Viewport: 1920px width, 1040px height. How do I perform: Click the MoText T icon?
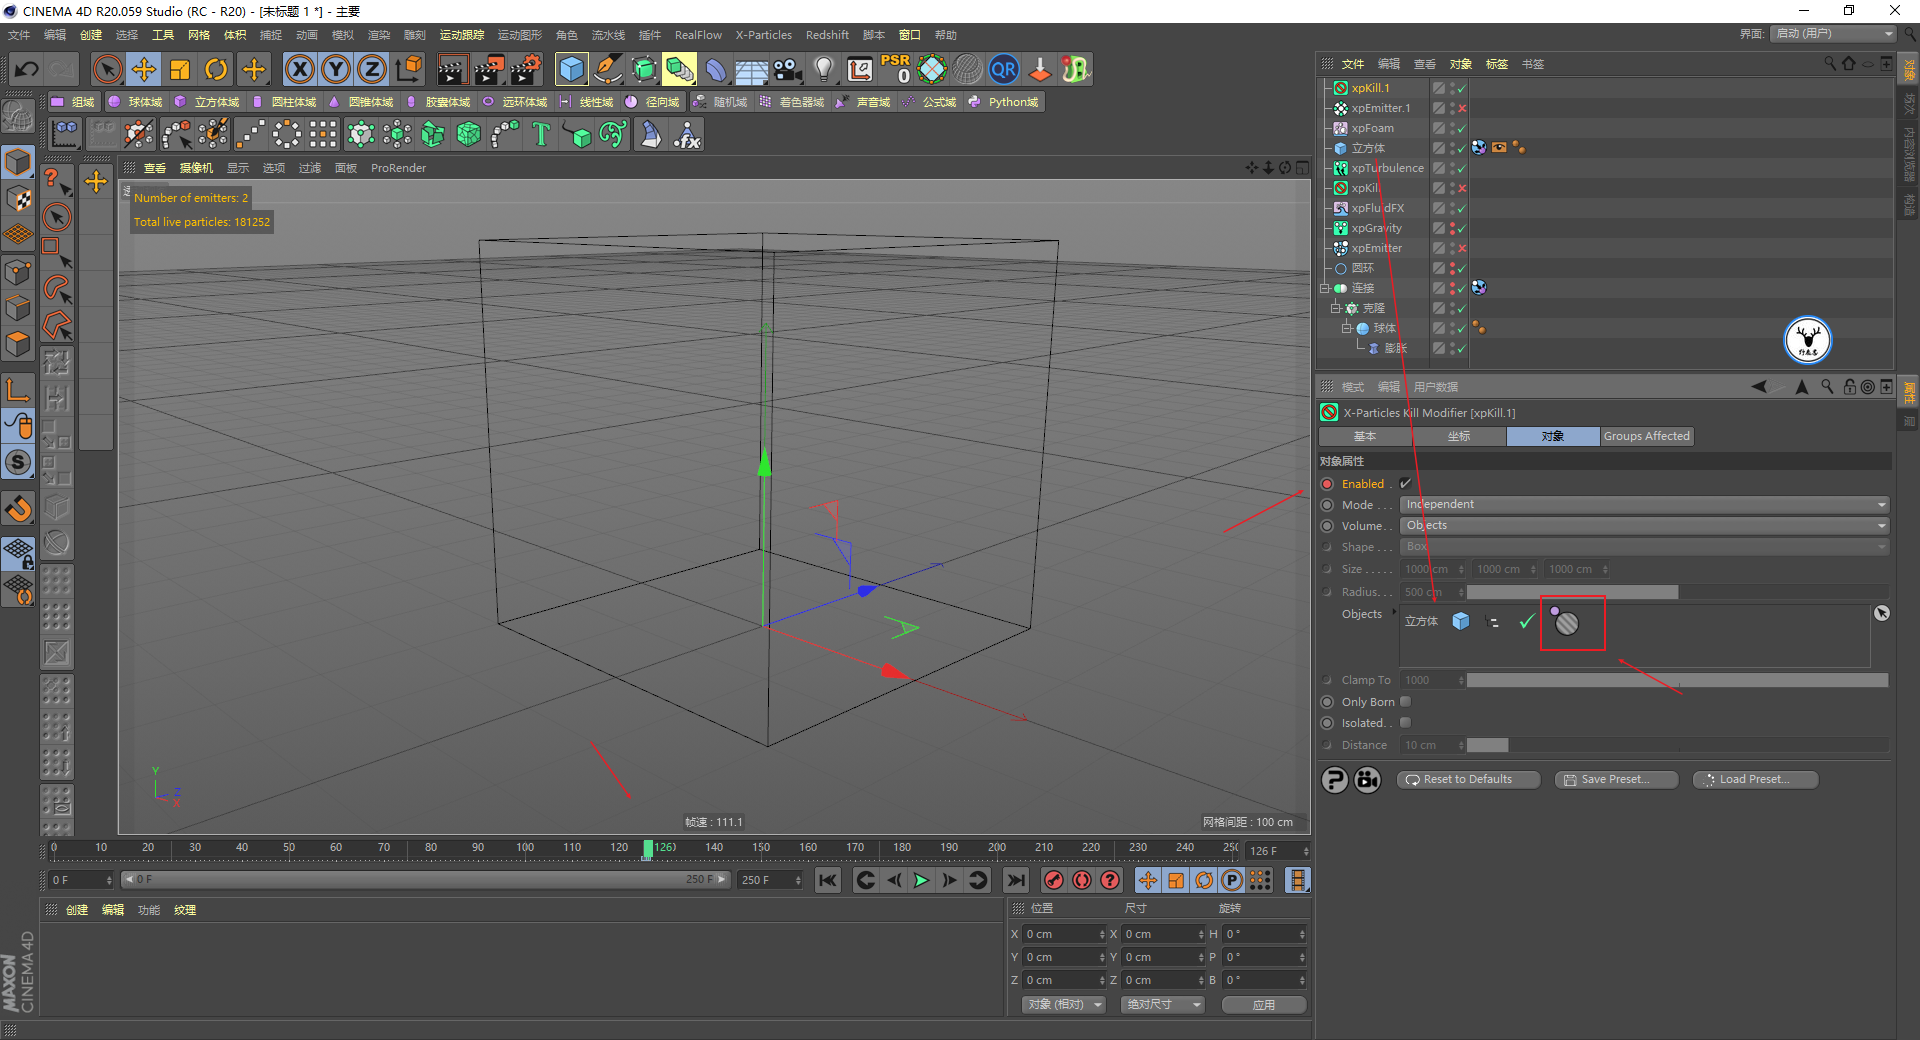tap(541, 134)
